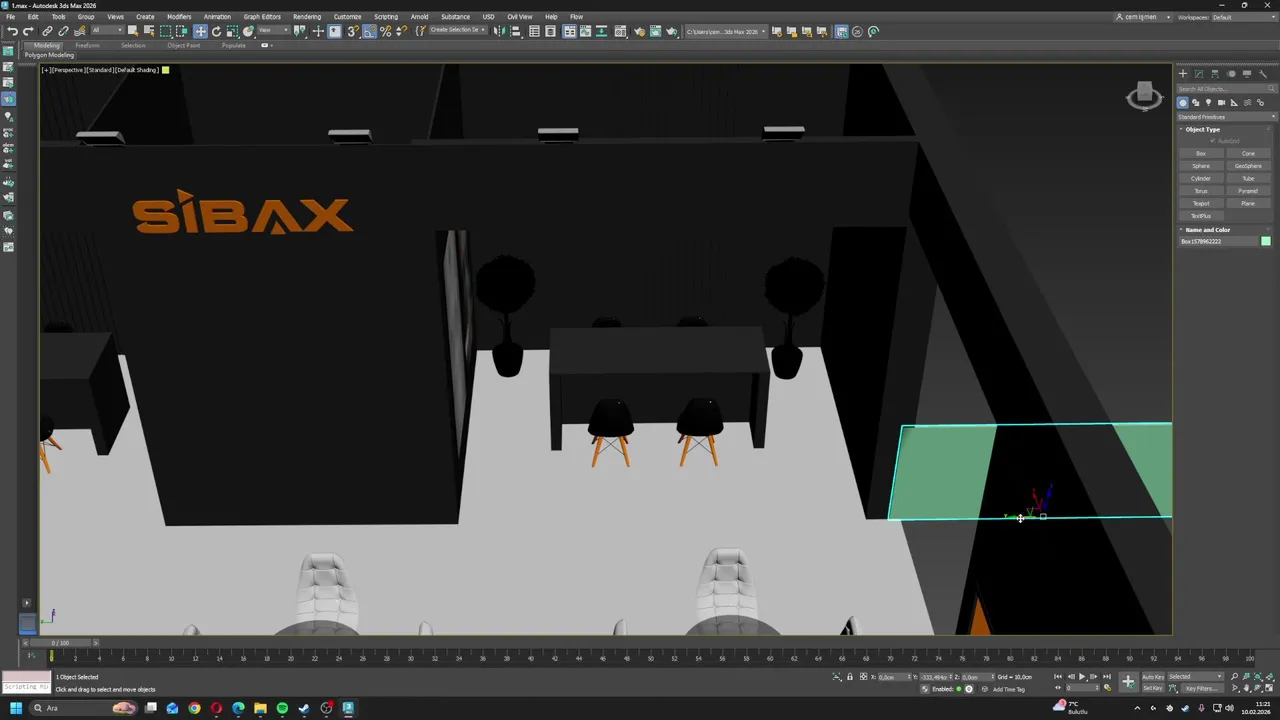This screenshot has width=1280, height=720.
Task: Switch to the Freeform ribbon tab
Action: tap(87, 45)
